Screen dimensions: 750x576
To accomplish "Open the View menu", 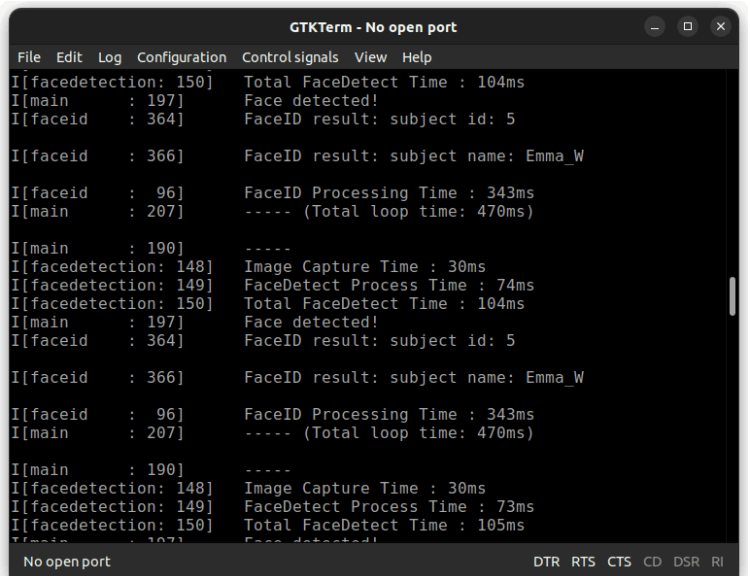I will click(x=371, y=57).
